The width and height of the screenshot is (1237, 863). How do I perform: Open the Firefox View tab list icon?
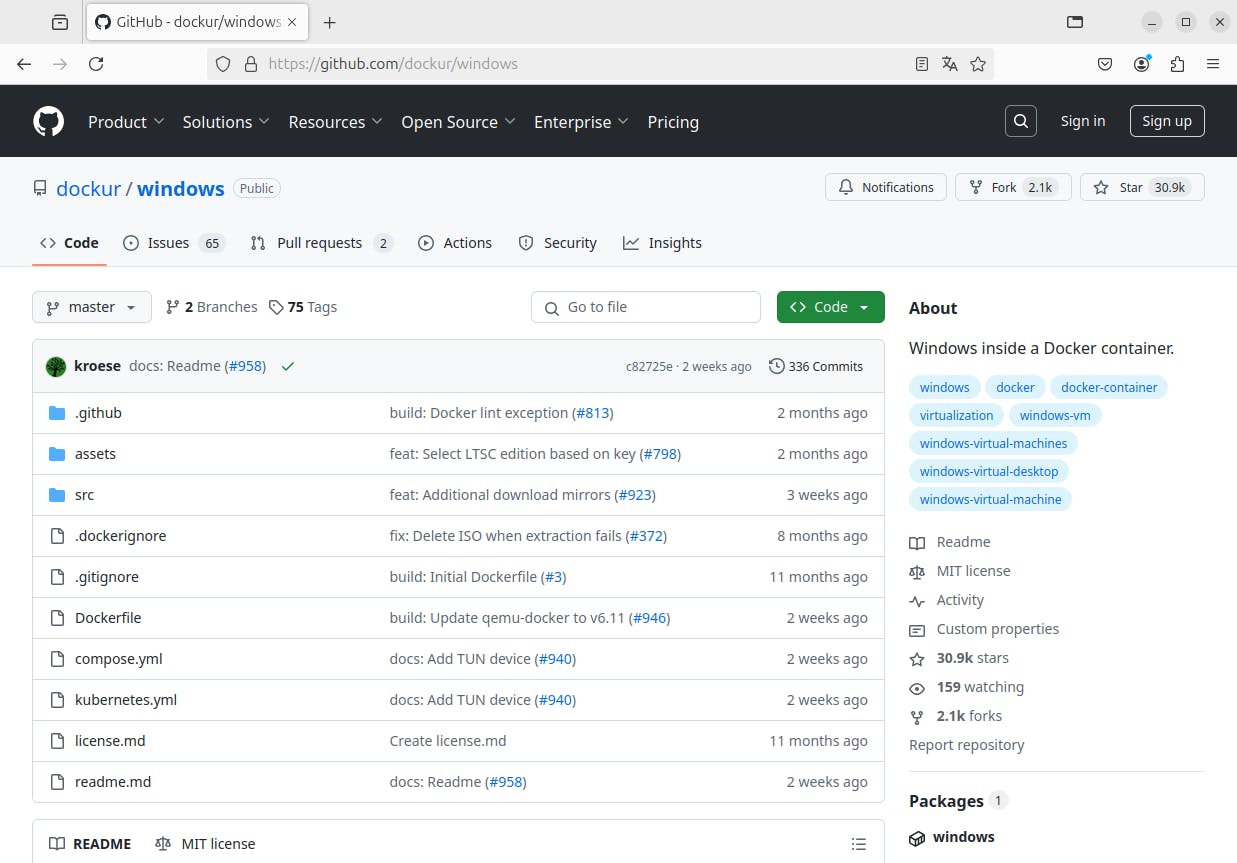(60, 22)
